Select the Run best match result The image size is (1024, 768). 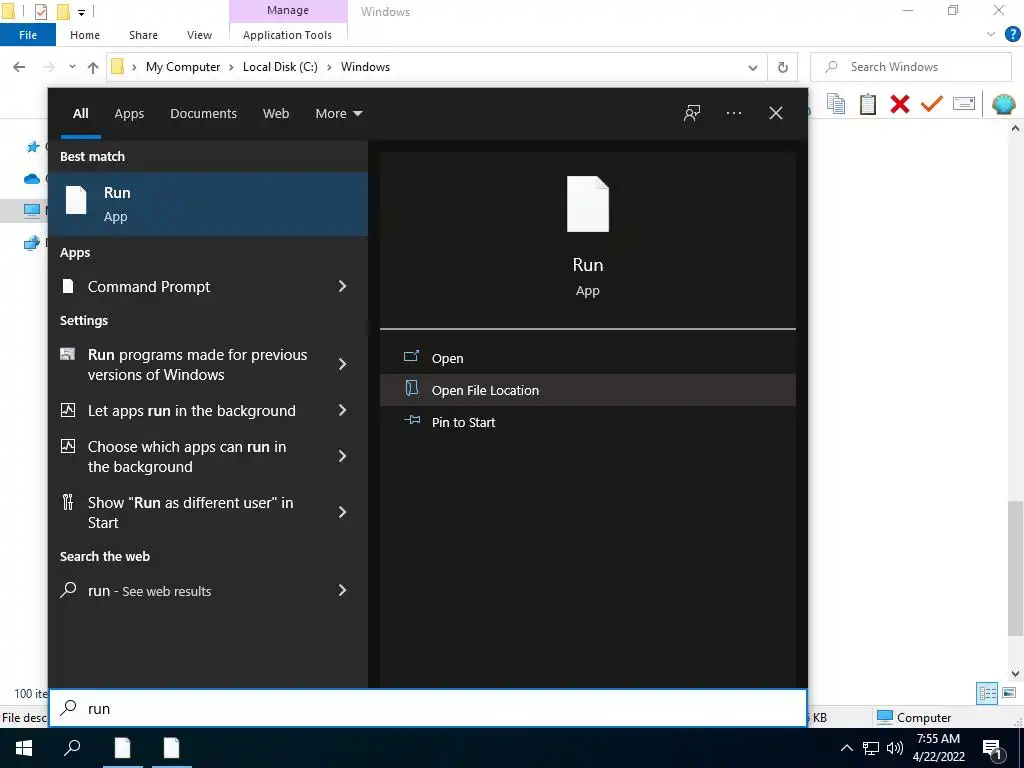point(208,204)
